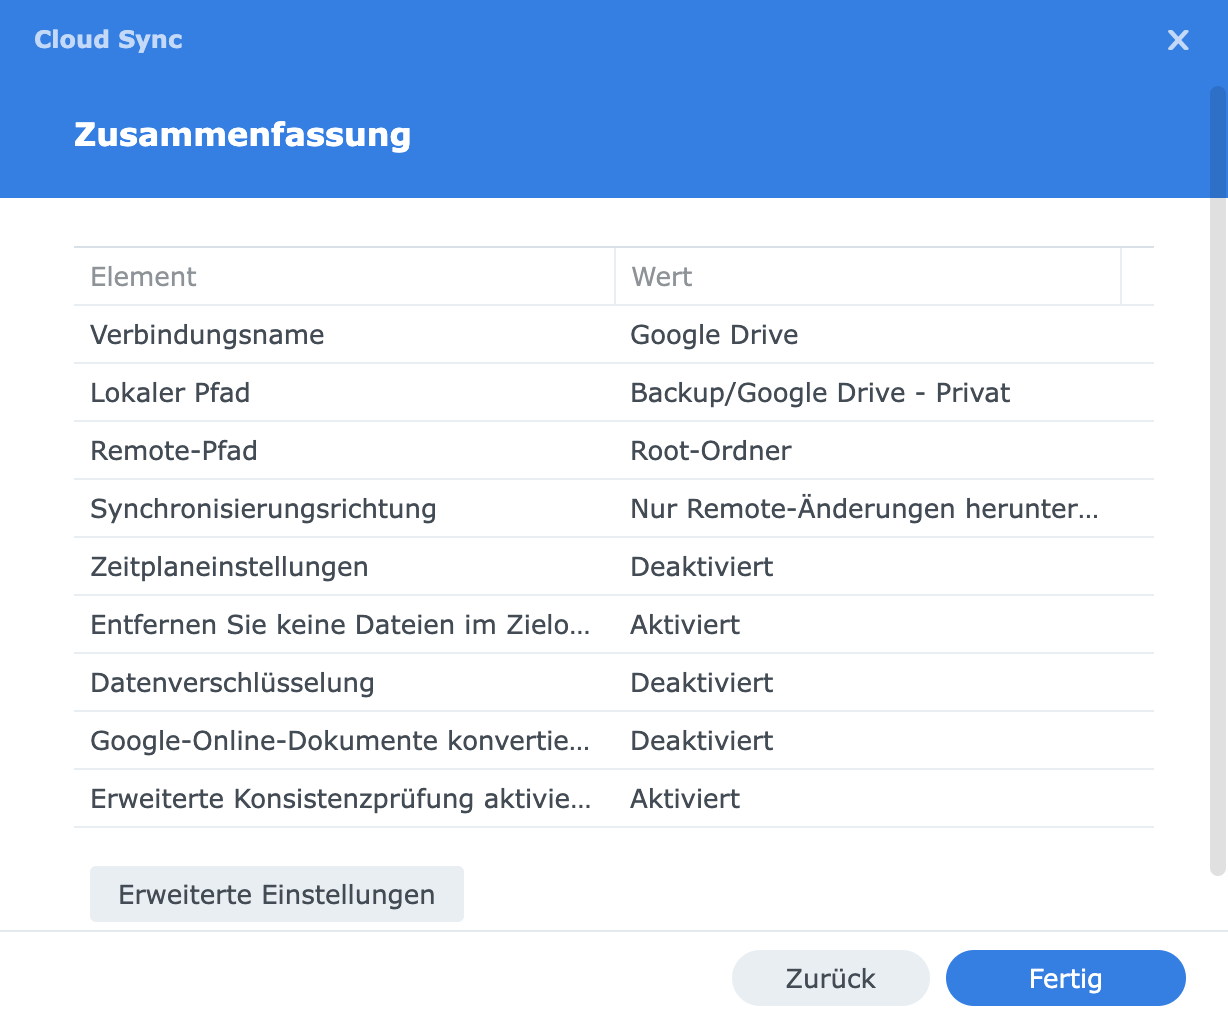Click the 'Google Drive' connection name value
This screenshot has height=1020, width=1228.
tap(714, 335)
